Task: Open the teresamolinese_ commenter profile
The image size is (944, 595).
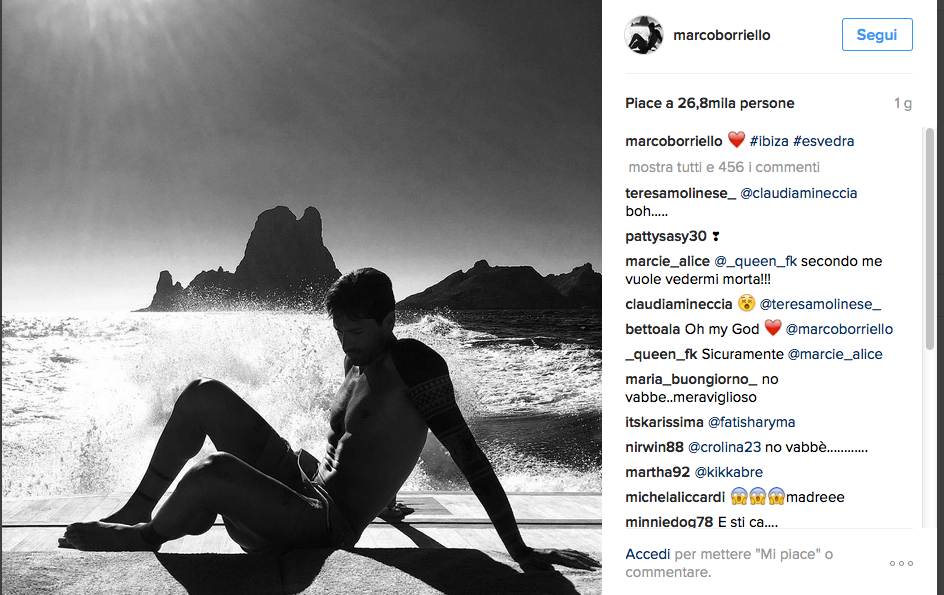Action: point(680,193)
